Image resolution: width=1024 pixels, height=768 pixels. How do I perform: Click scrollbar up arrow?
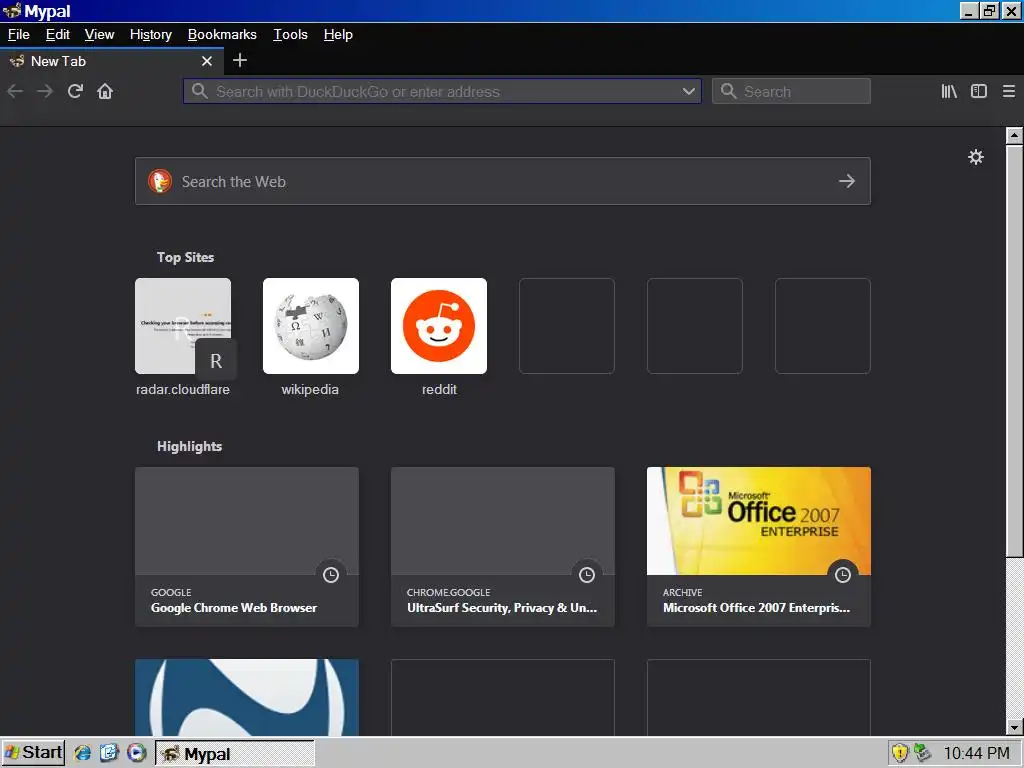1014,135
